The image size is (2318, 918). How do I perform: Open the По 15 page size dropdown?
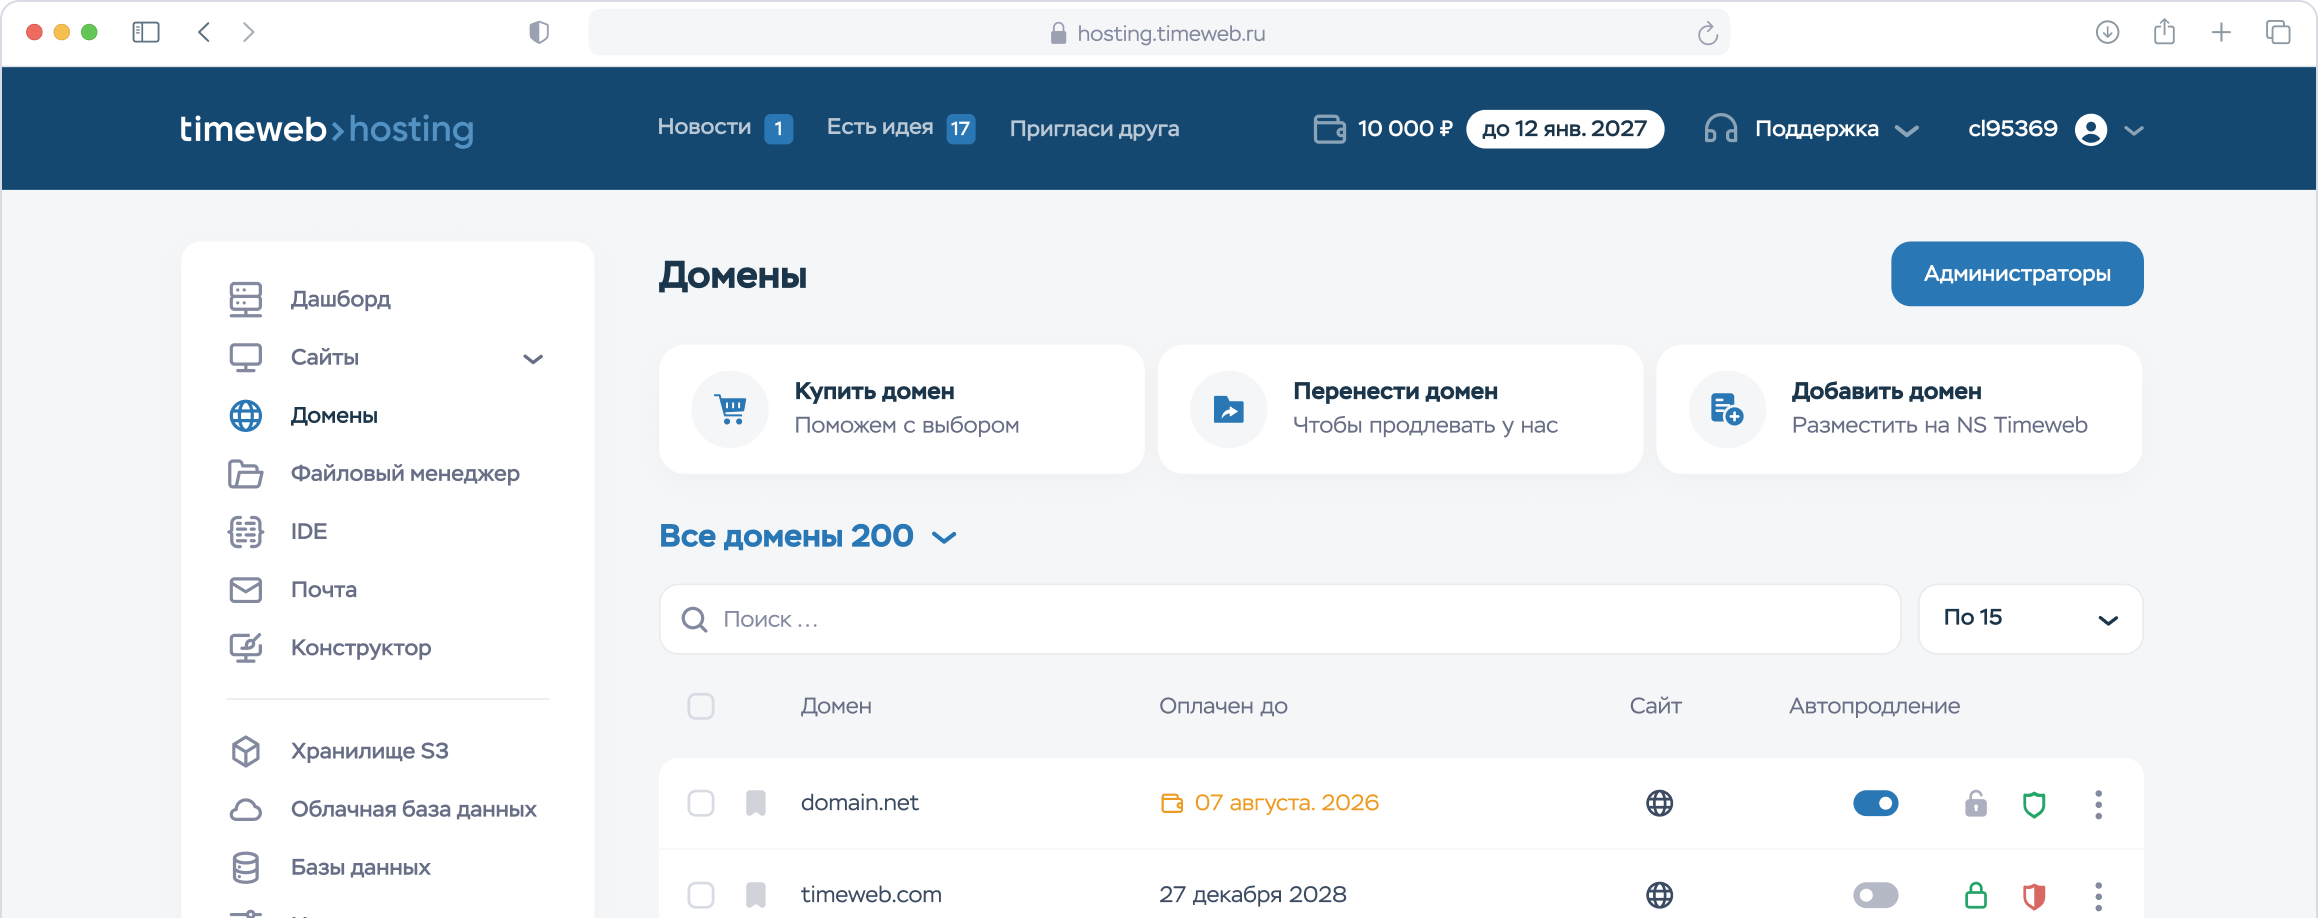(2030, 619)
